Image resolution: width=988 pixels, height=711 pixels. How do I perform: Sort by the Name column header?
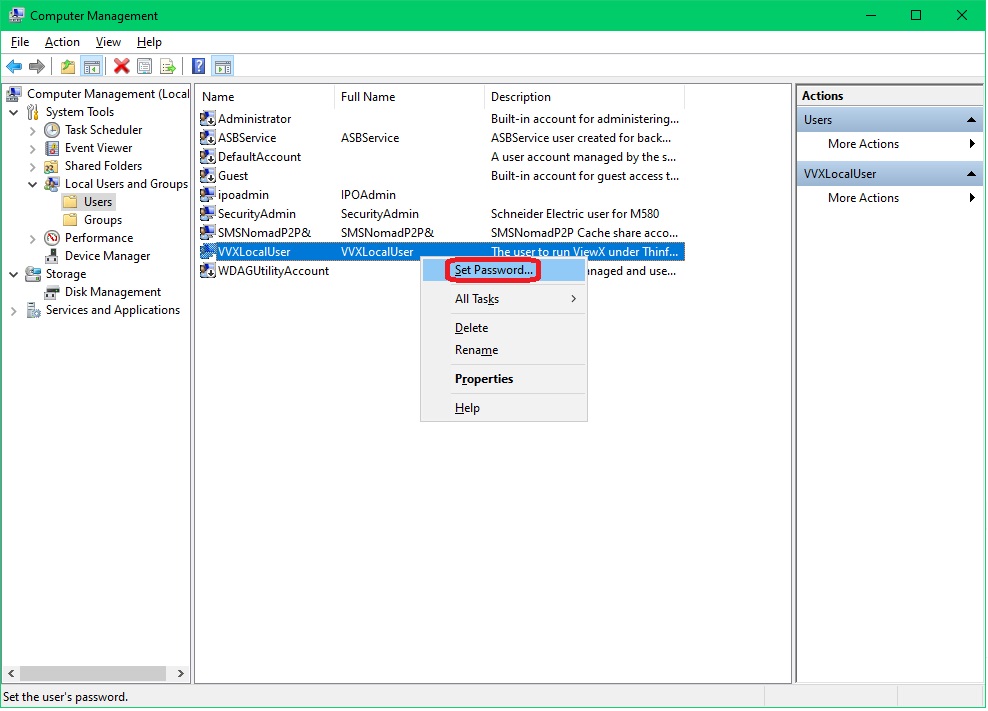pyautogui.click(x=265, y=96)
